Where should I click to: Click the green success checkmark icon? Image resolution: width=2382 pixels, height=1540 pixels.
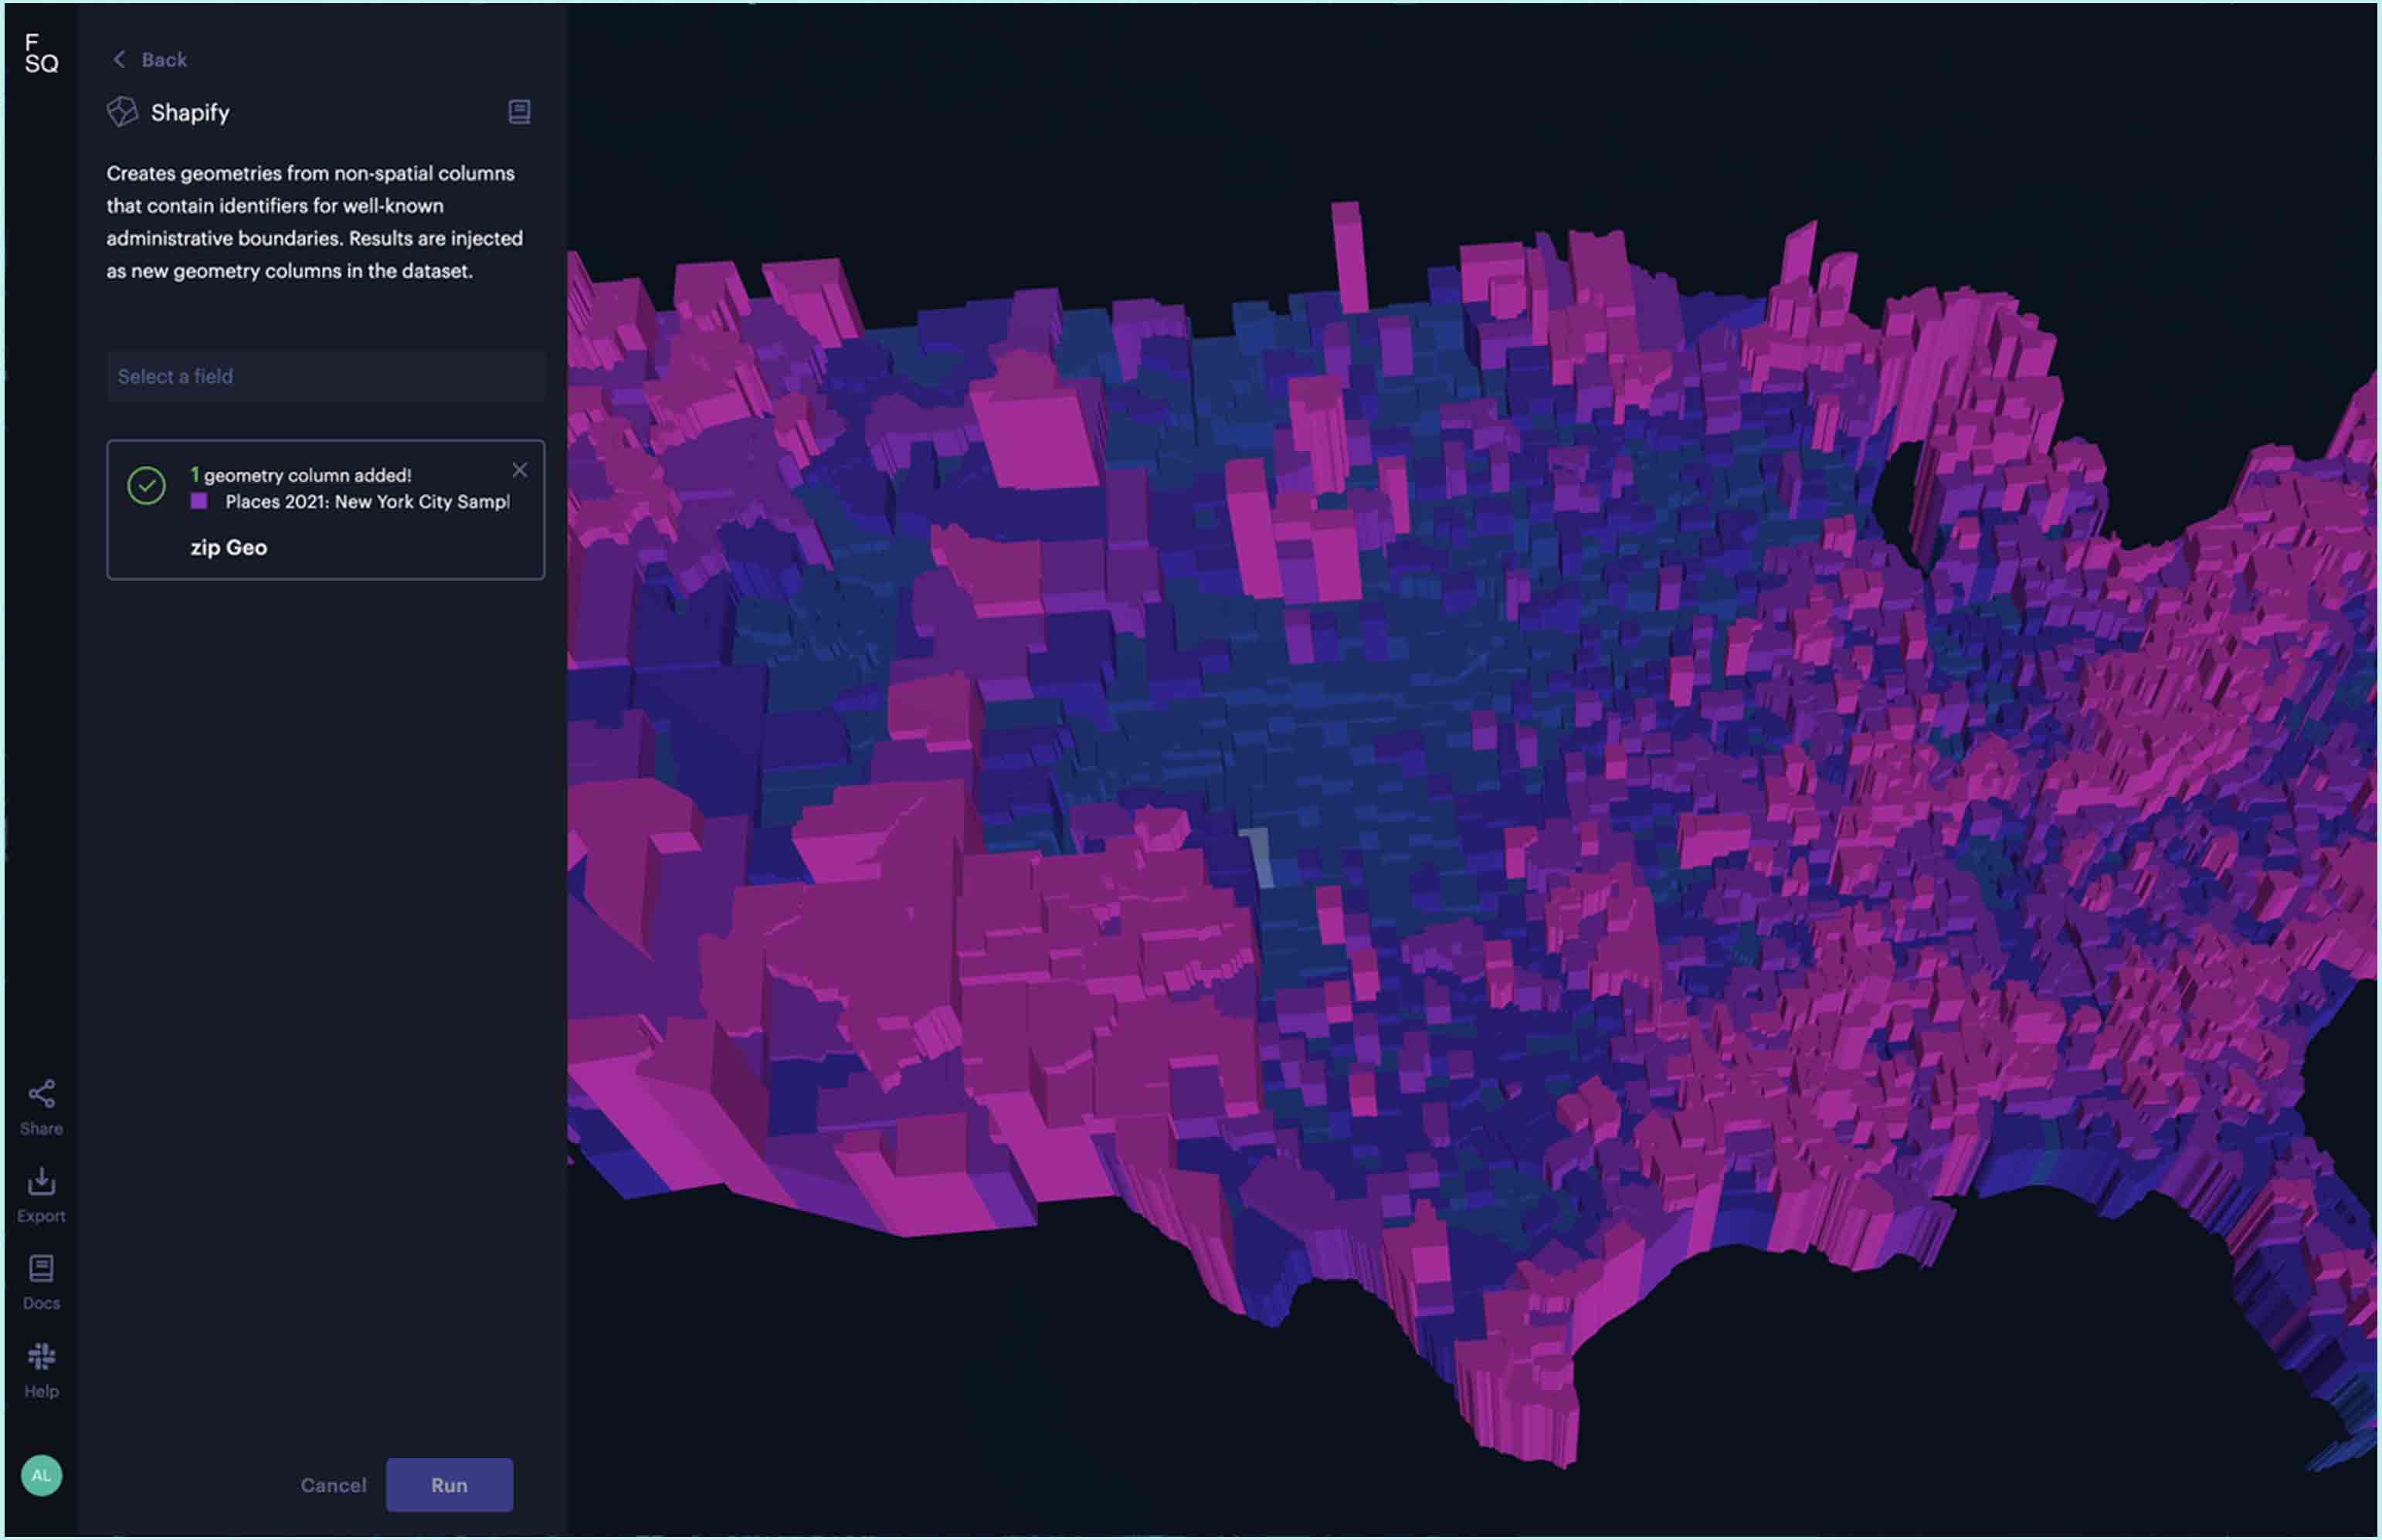point(146,486)
